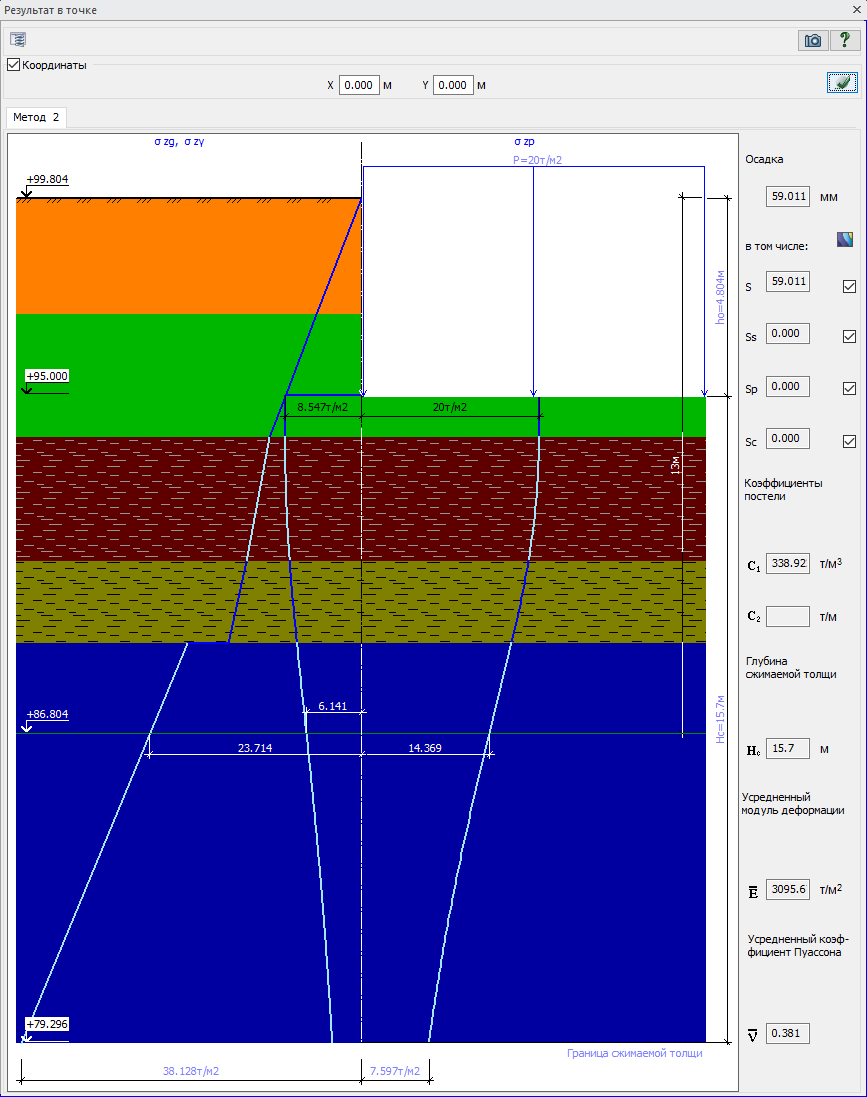Click the empty C2 coefficient field
The image size is (867, 1097).
(x=787, y=616)
